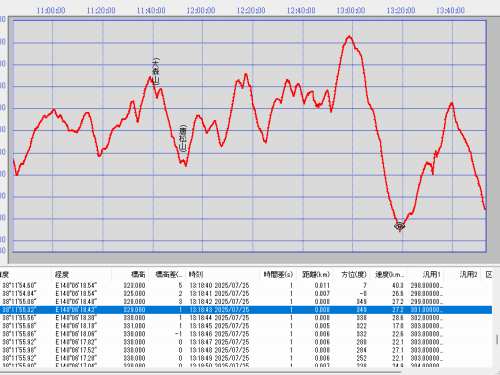The image size is (500, 375).
Task: Click the 13:00:00 time axis label
Action: [x=351, y=11]
